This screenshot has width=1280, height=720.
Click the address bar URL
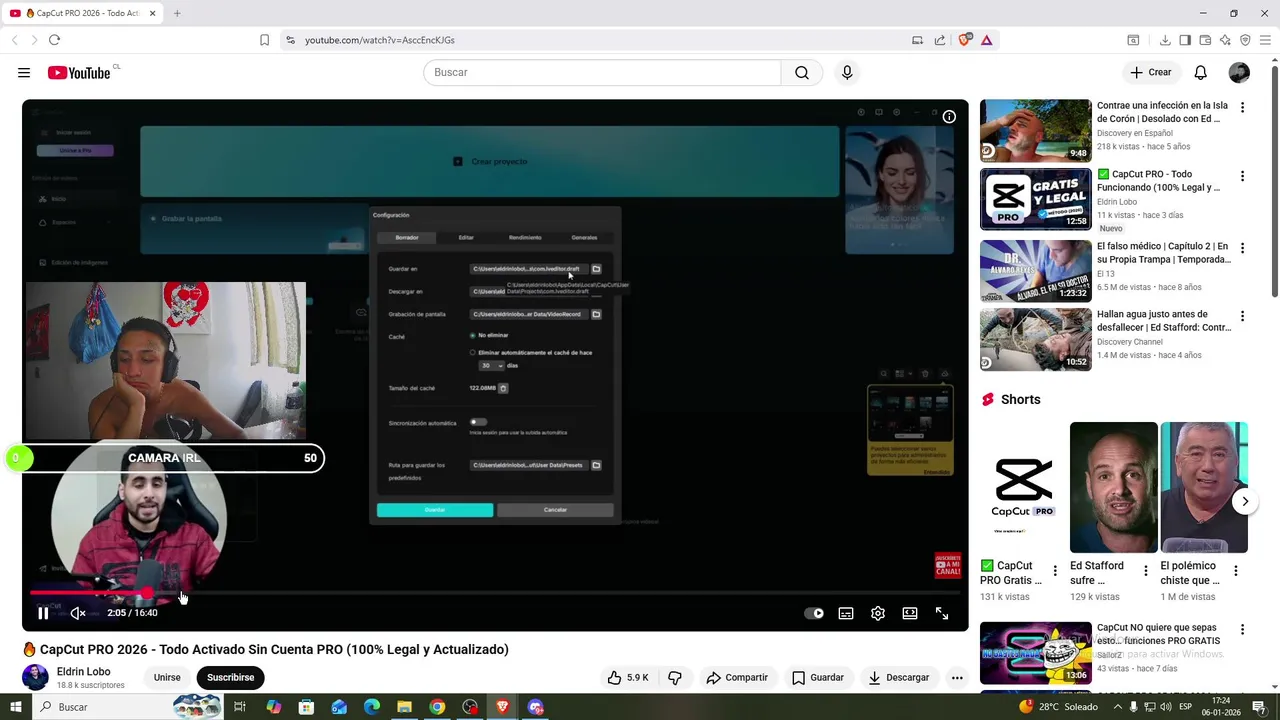point(380,40)
